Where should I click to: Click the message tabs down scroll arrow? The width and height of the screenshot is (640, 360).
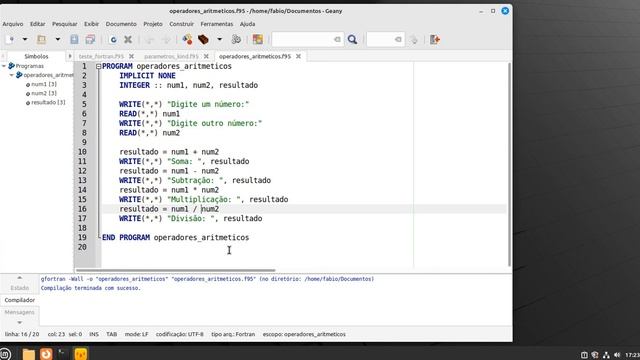(20, 322)
